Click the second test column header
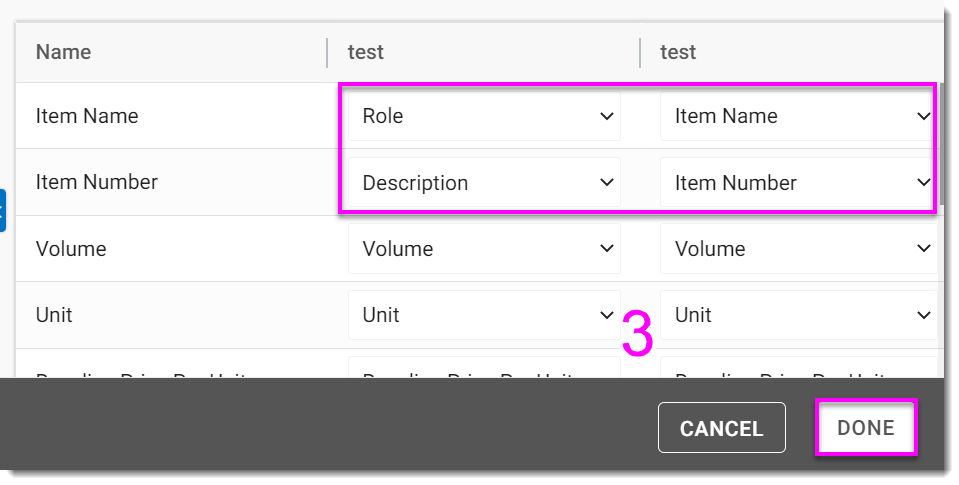The image size is (959, 485). [x=678, y=52]
